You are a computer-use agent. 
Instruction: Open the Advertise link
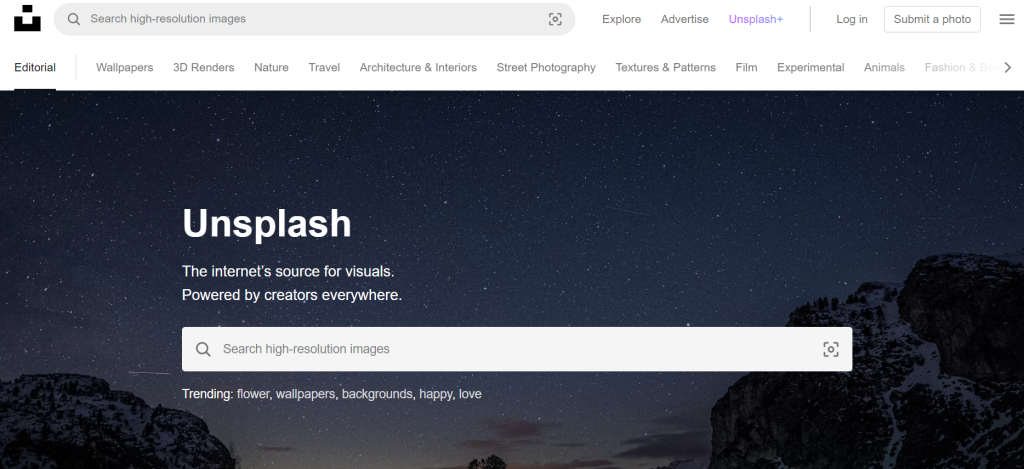[684, 19]
